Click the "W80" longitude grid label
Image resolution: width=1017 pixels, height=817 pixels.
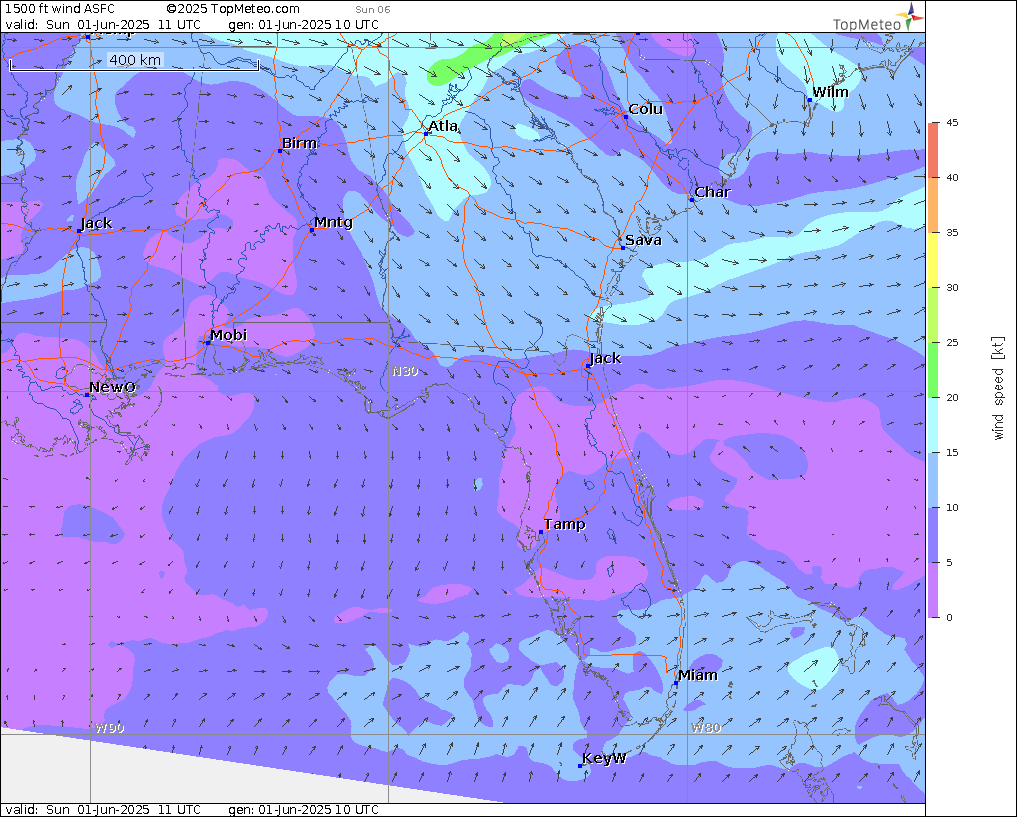705,728
